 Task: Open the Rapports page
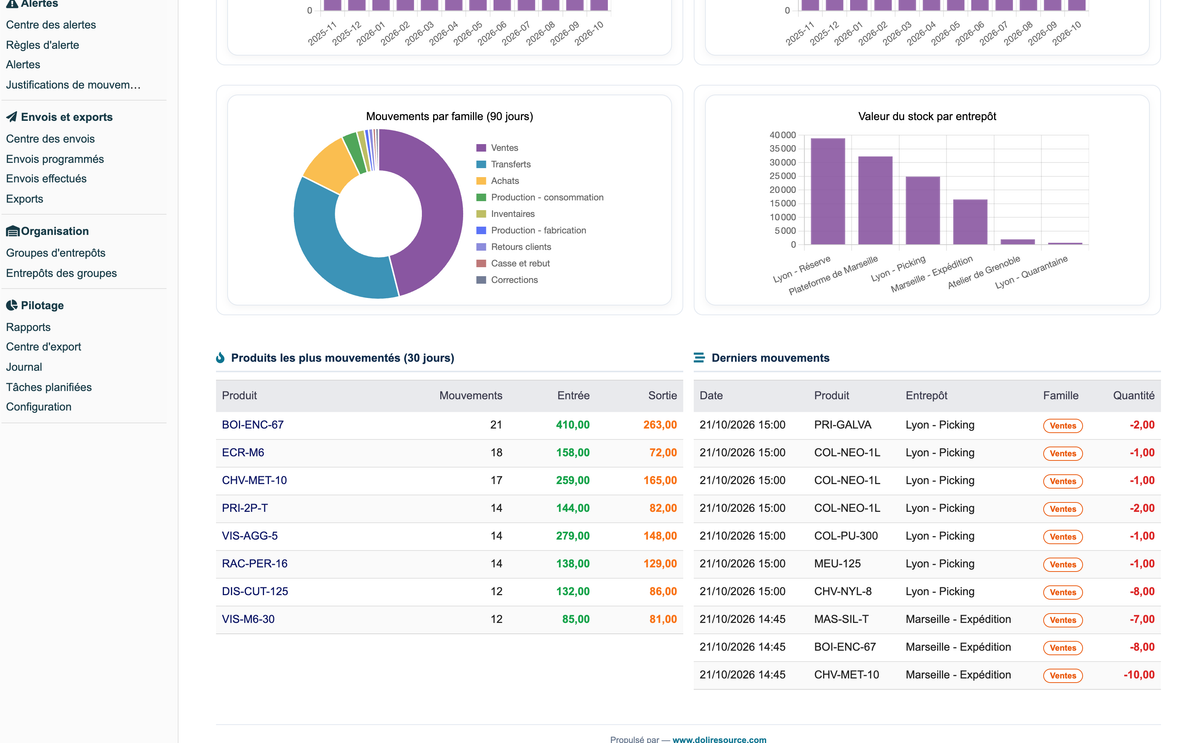coord(28,327)
